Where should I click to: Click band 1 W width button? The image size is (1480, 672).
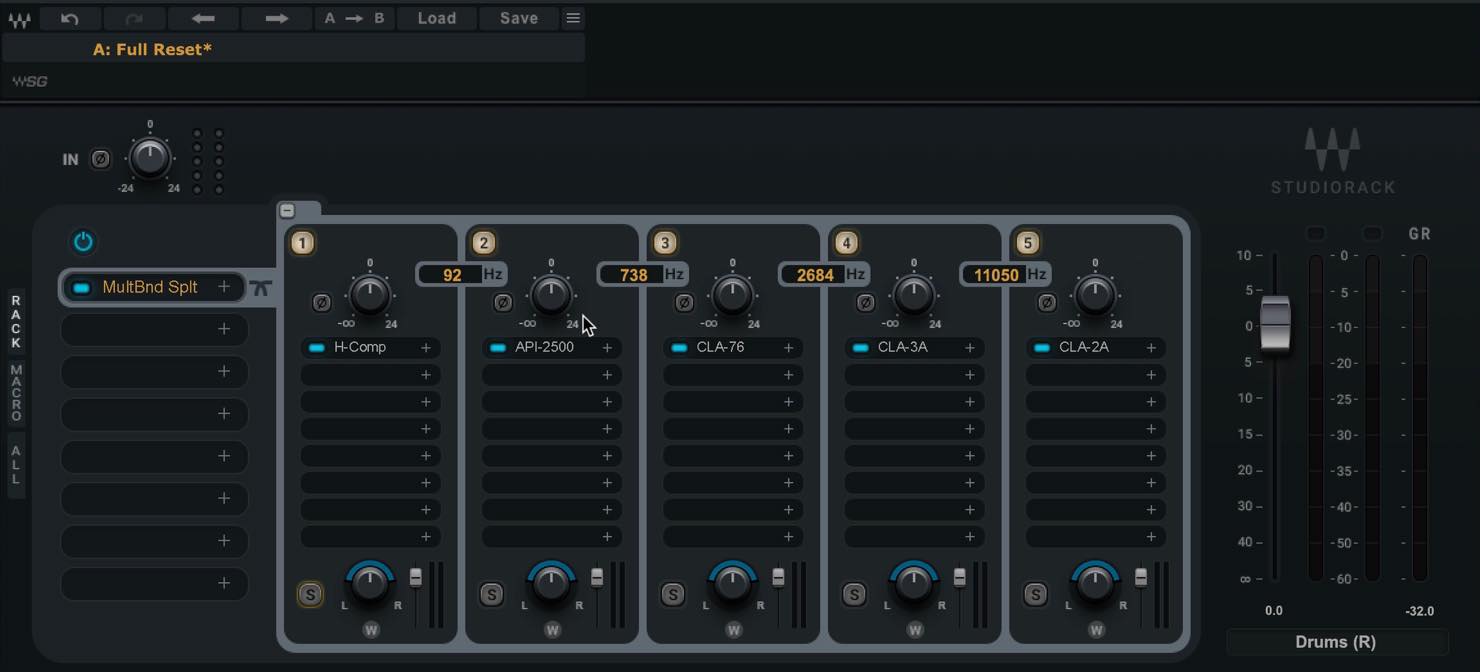click(x=371, y=630)
